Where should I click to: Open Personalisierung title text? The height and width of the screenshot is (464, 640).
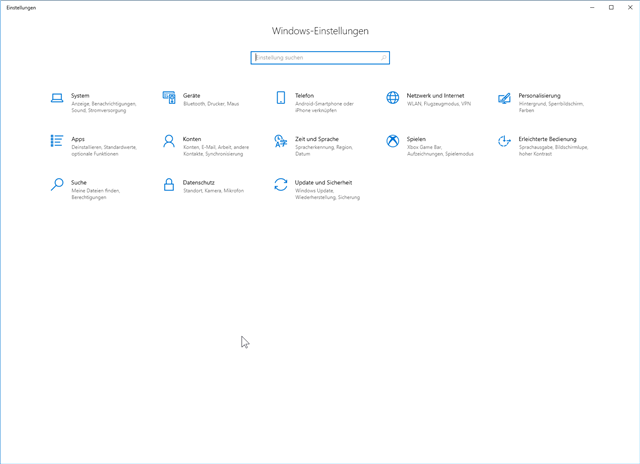coord(540,95)
